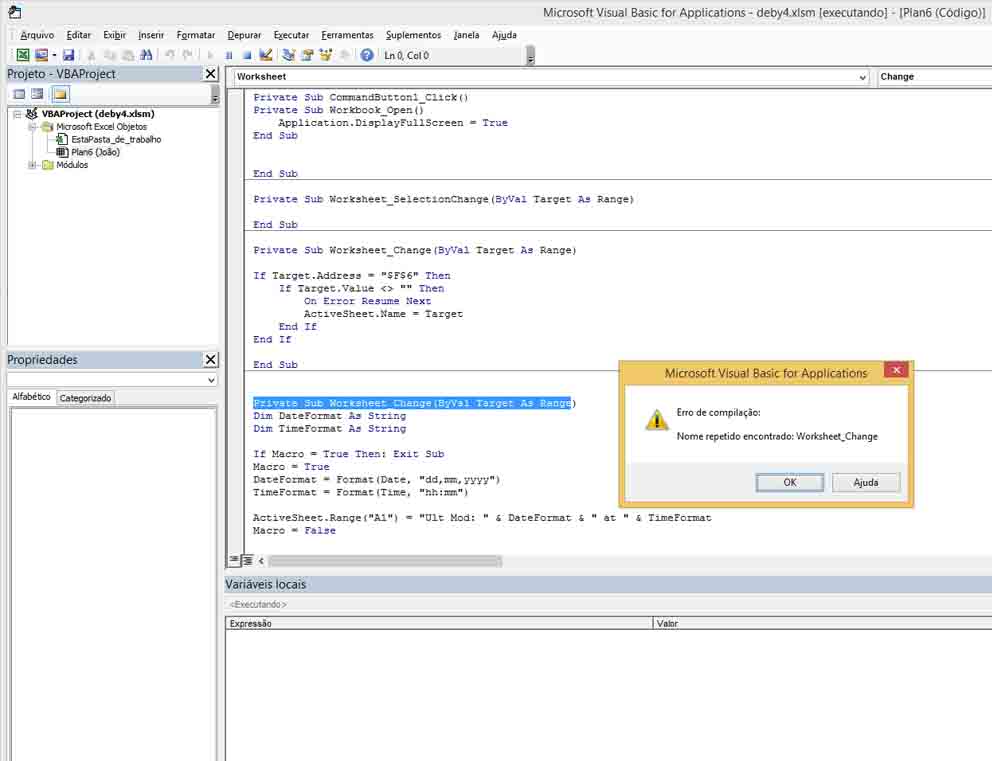Viewport: 992px width, 761px height.
Task: Open the Insert UserForm dropdown arrow
Action: [54, 55]
